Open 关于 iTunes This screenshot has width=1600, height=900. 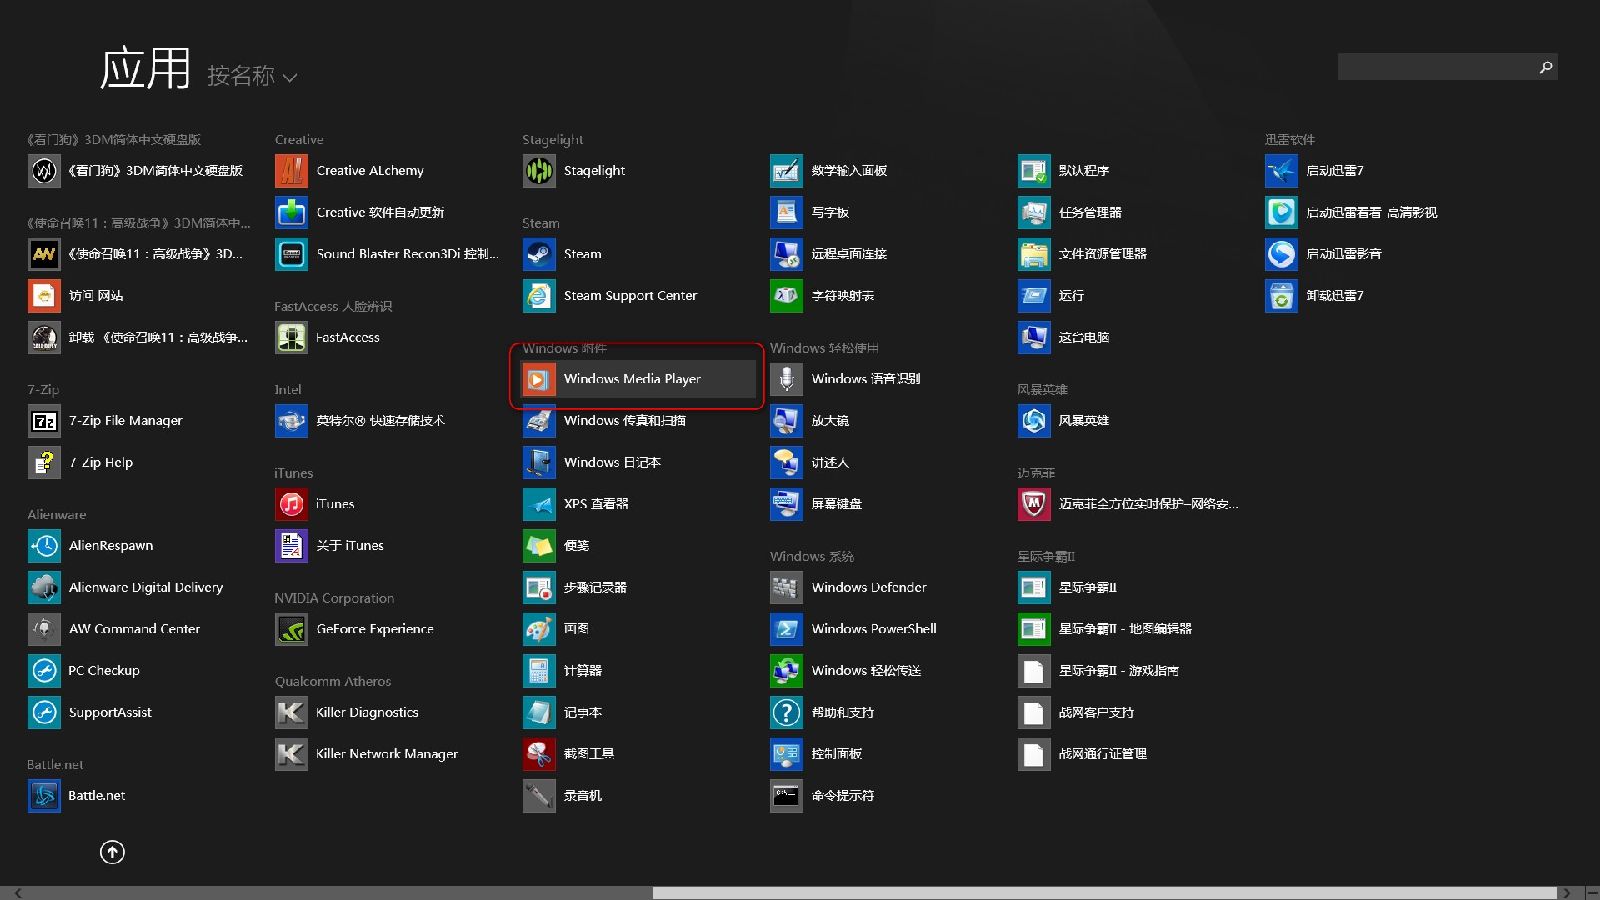[330, 546]
